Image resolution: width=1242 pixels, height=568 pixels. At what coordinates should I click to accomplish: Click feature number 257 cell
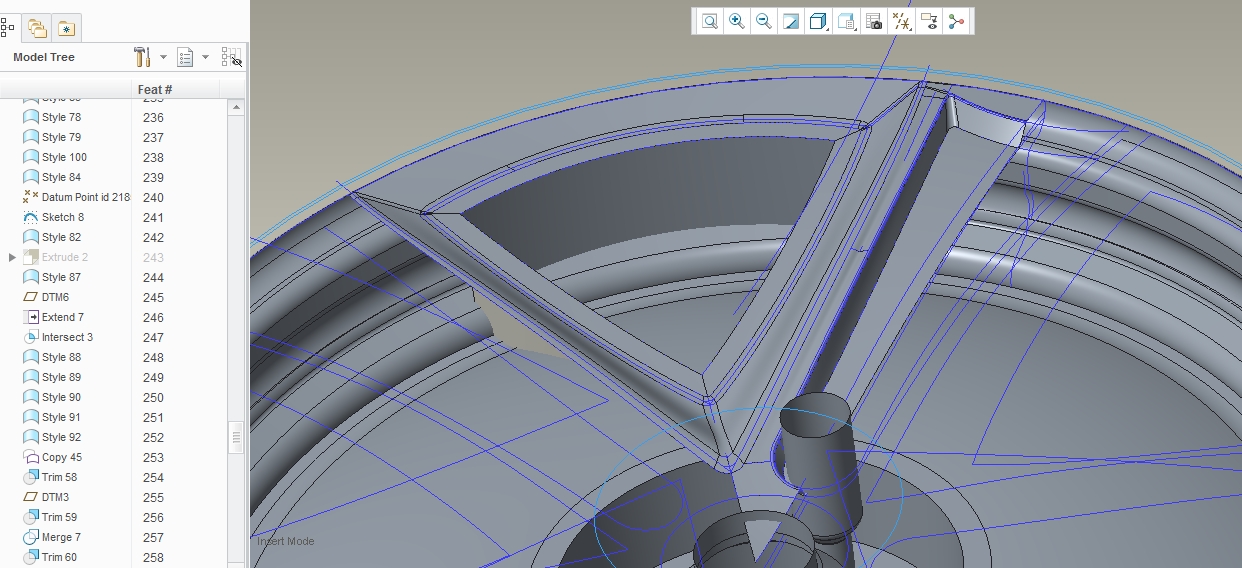[x=153, y=537]
